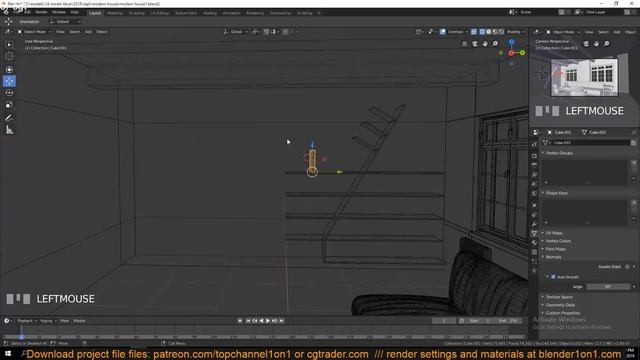Select the dashed Select Circle tool
Screen dimensions: 640x360
pos(9,56)
